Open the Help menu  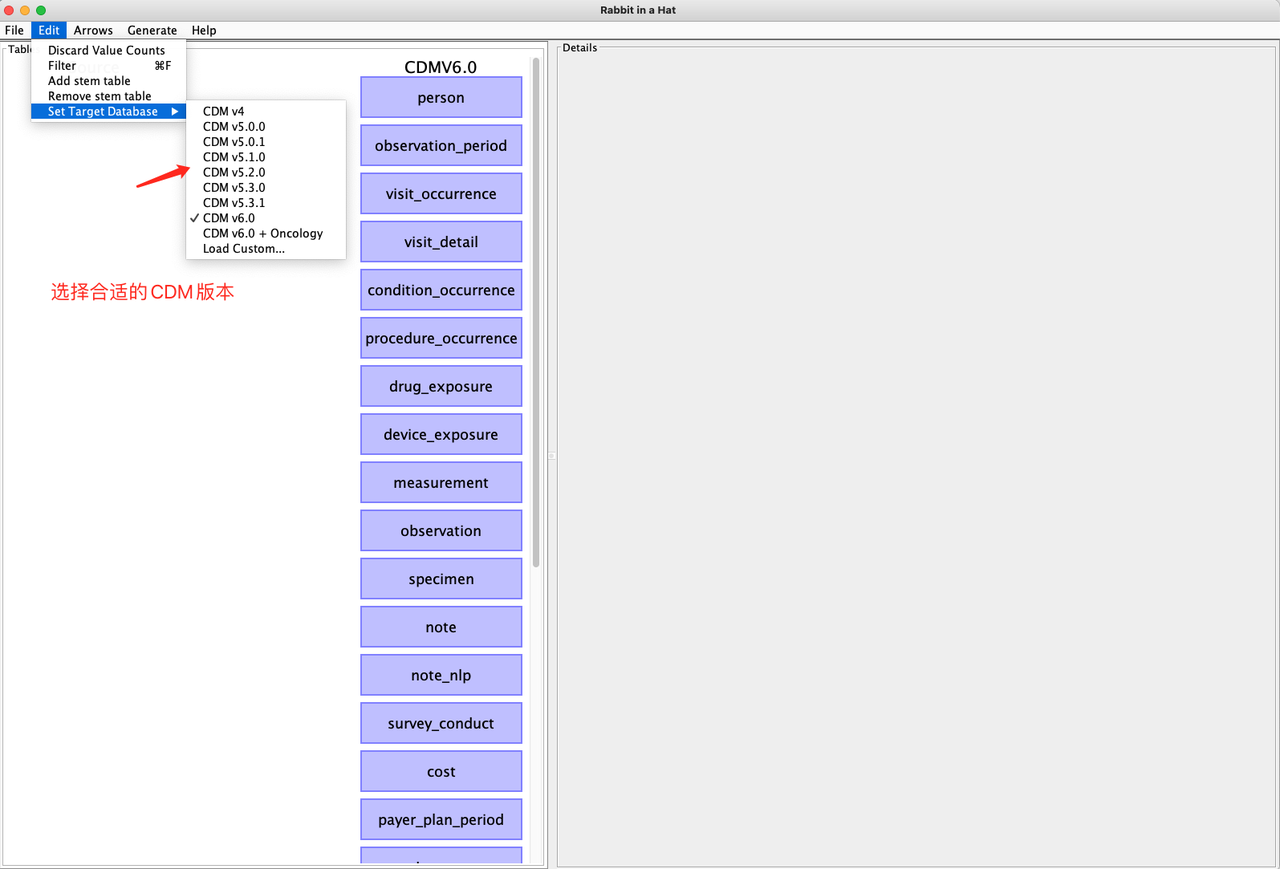pyautogui.click(x=204, y=30)
